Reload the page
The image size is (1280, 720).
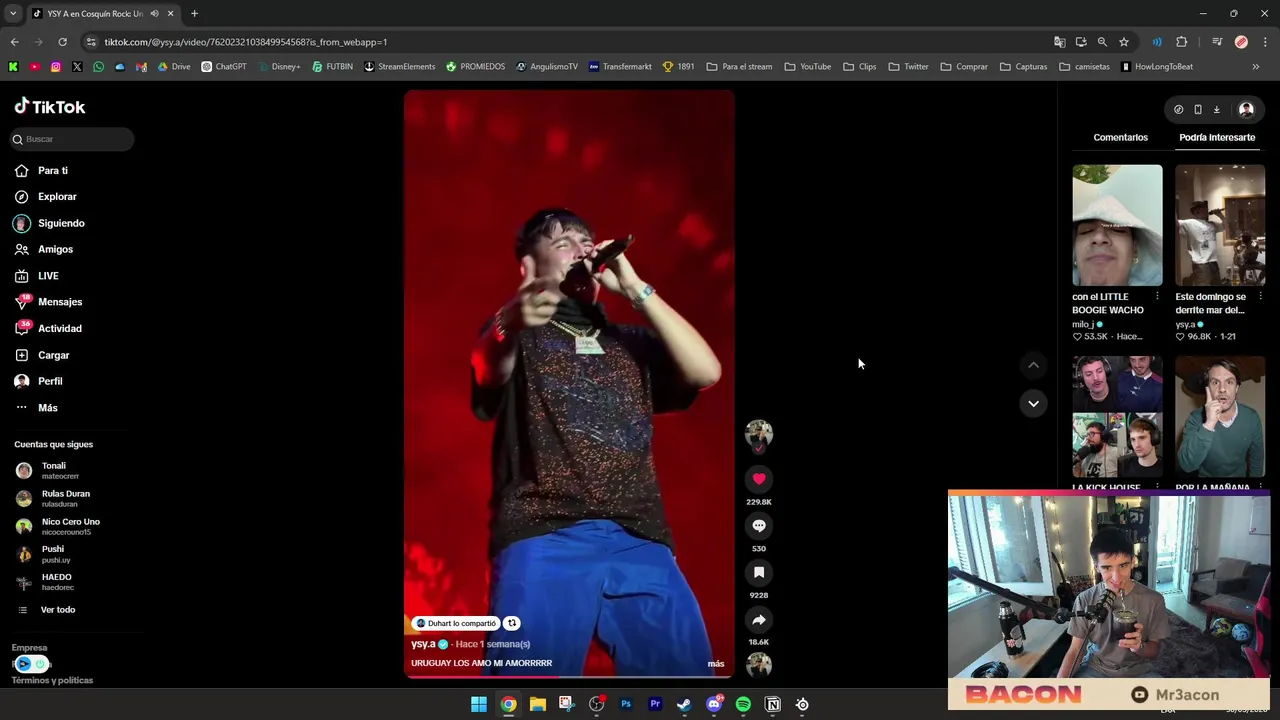(62, 42)
